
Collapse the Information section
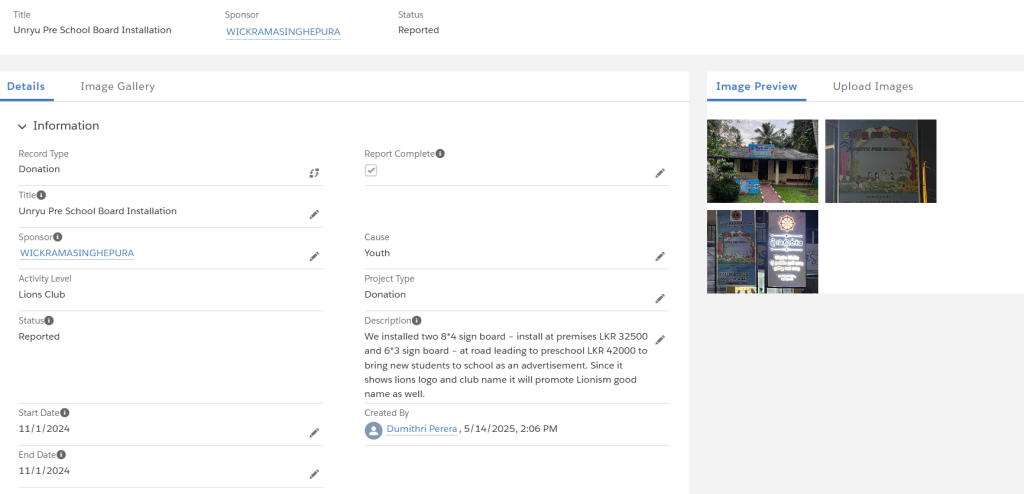tap(22, 126)
